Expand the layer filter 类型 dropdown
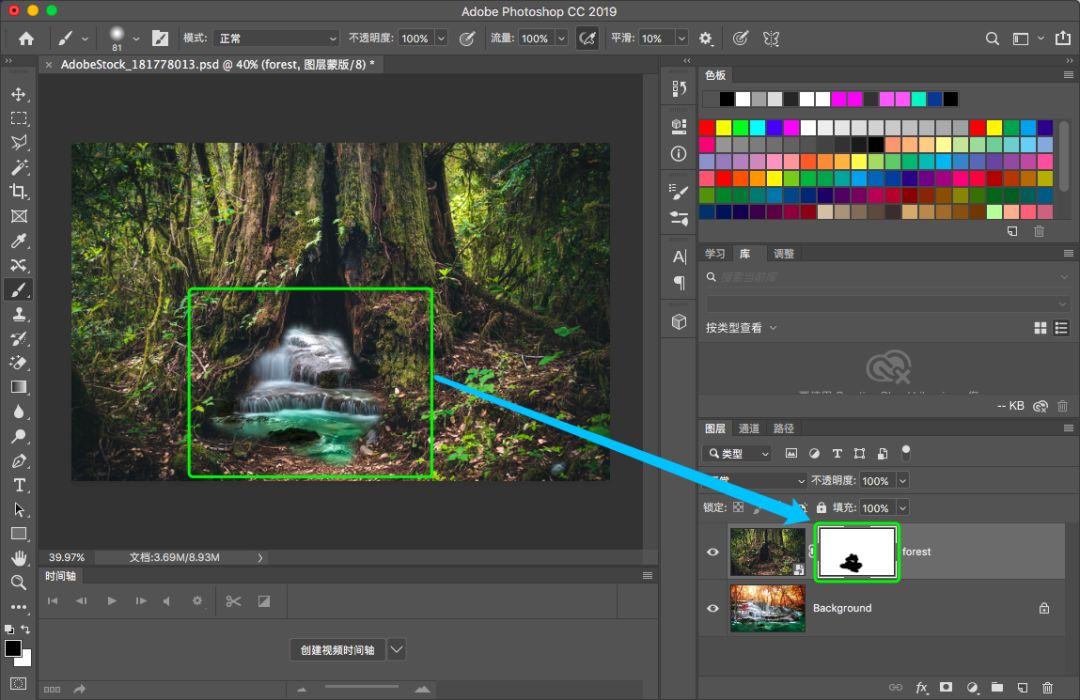This screenshot has height=700, width=1080. pos(738,454)
